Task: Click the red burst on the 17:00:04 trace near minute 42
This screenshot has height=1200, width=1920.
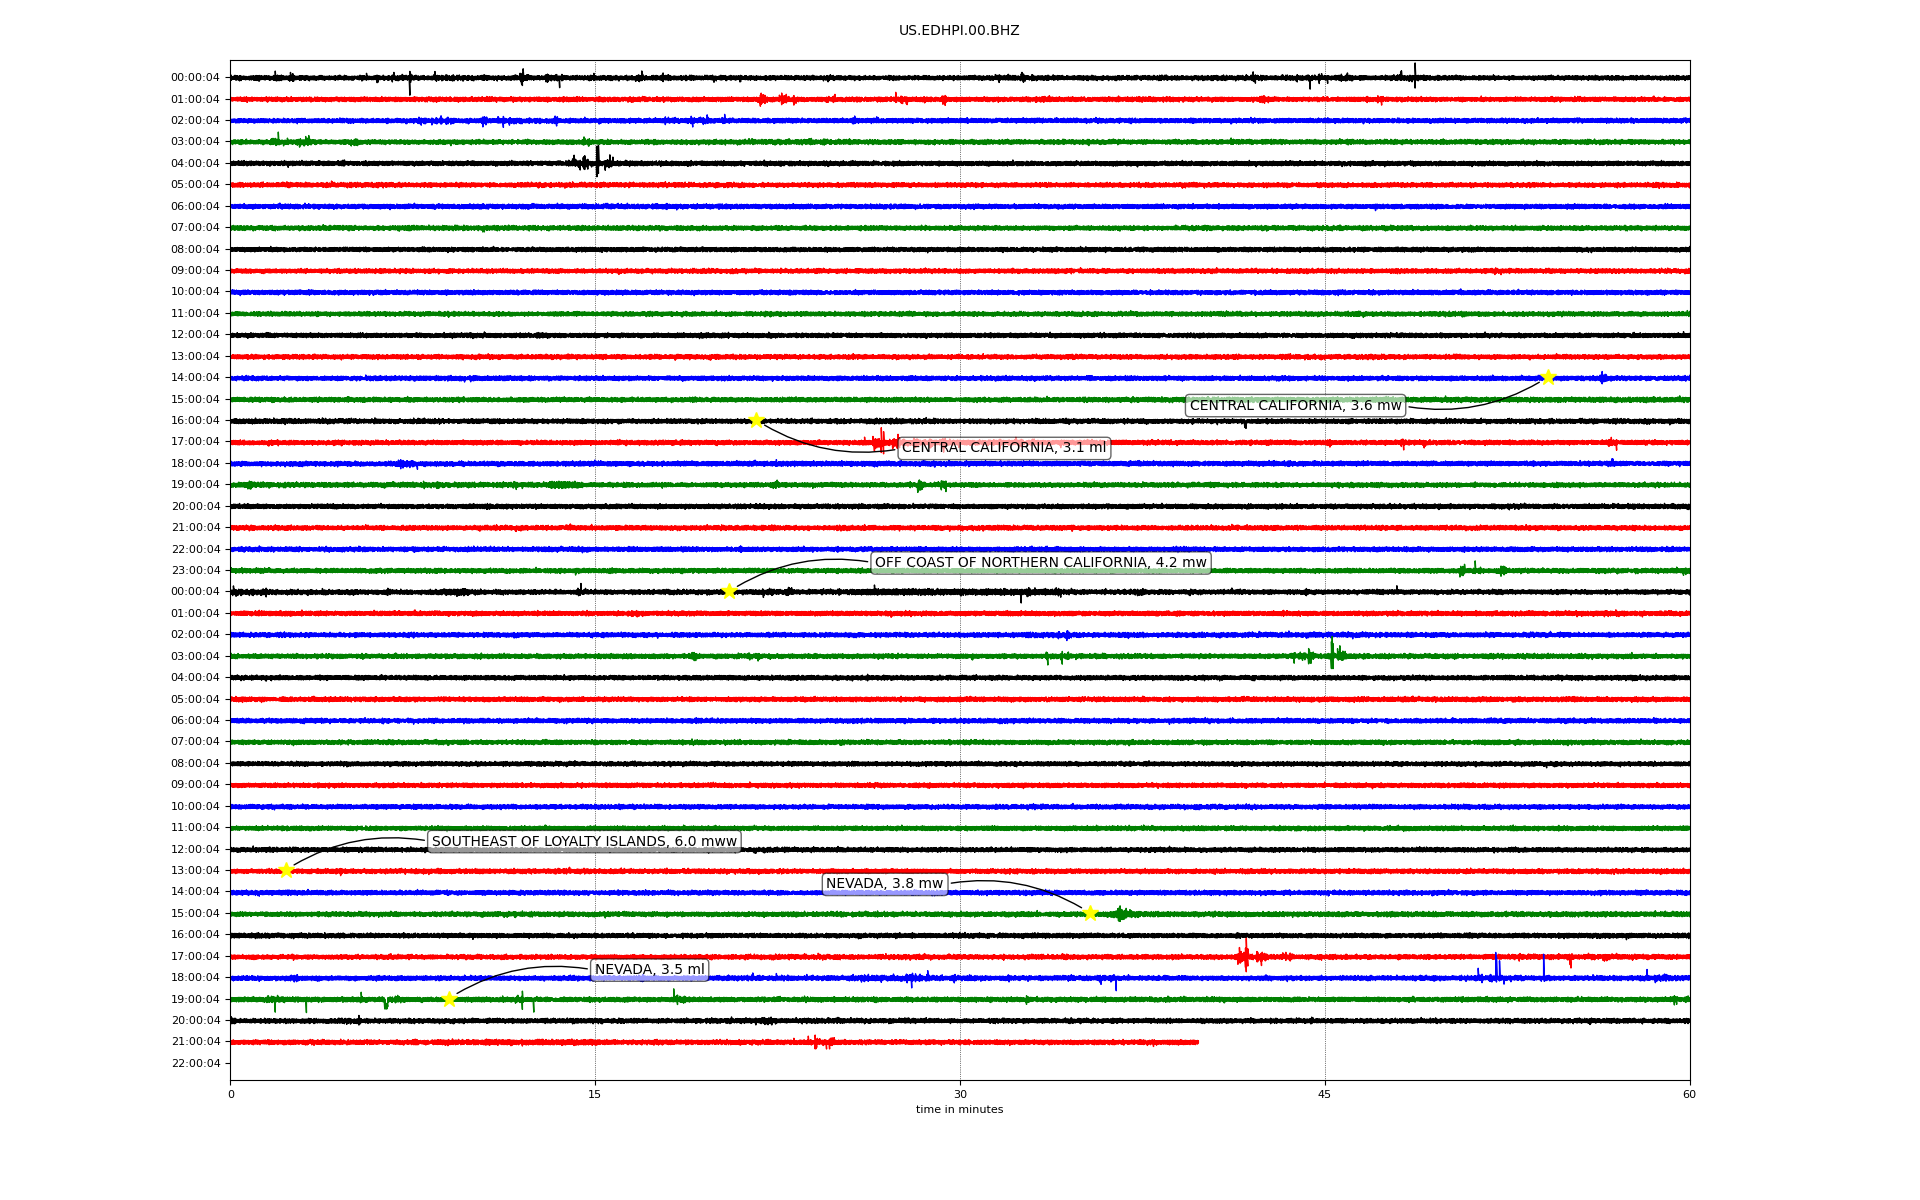Action: point(1245,956)
